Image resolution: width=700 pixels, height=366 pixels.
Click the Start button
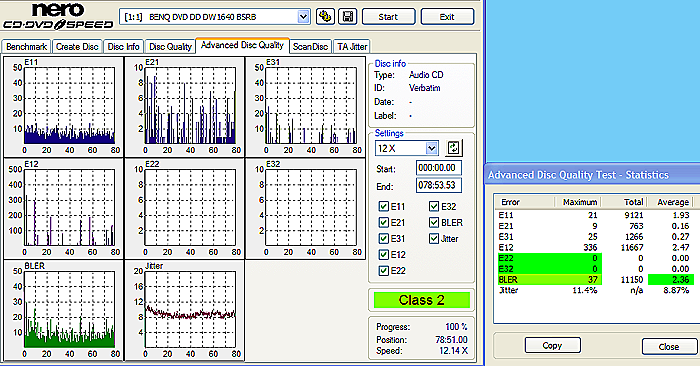(388, 17)
